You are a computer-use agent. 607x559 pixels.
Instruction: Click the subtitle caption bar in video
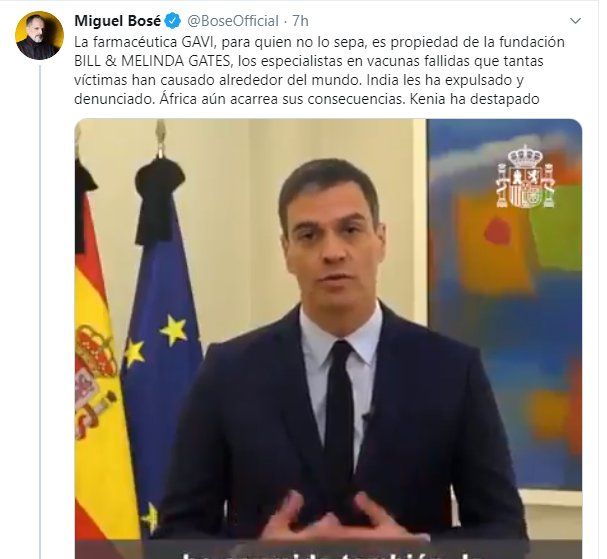(328, 550)
